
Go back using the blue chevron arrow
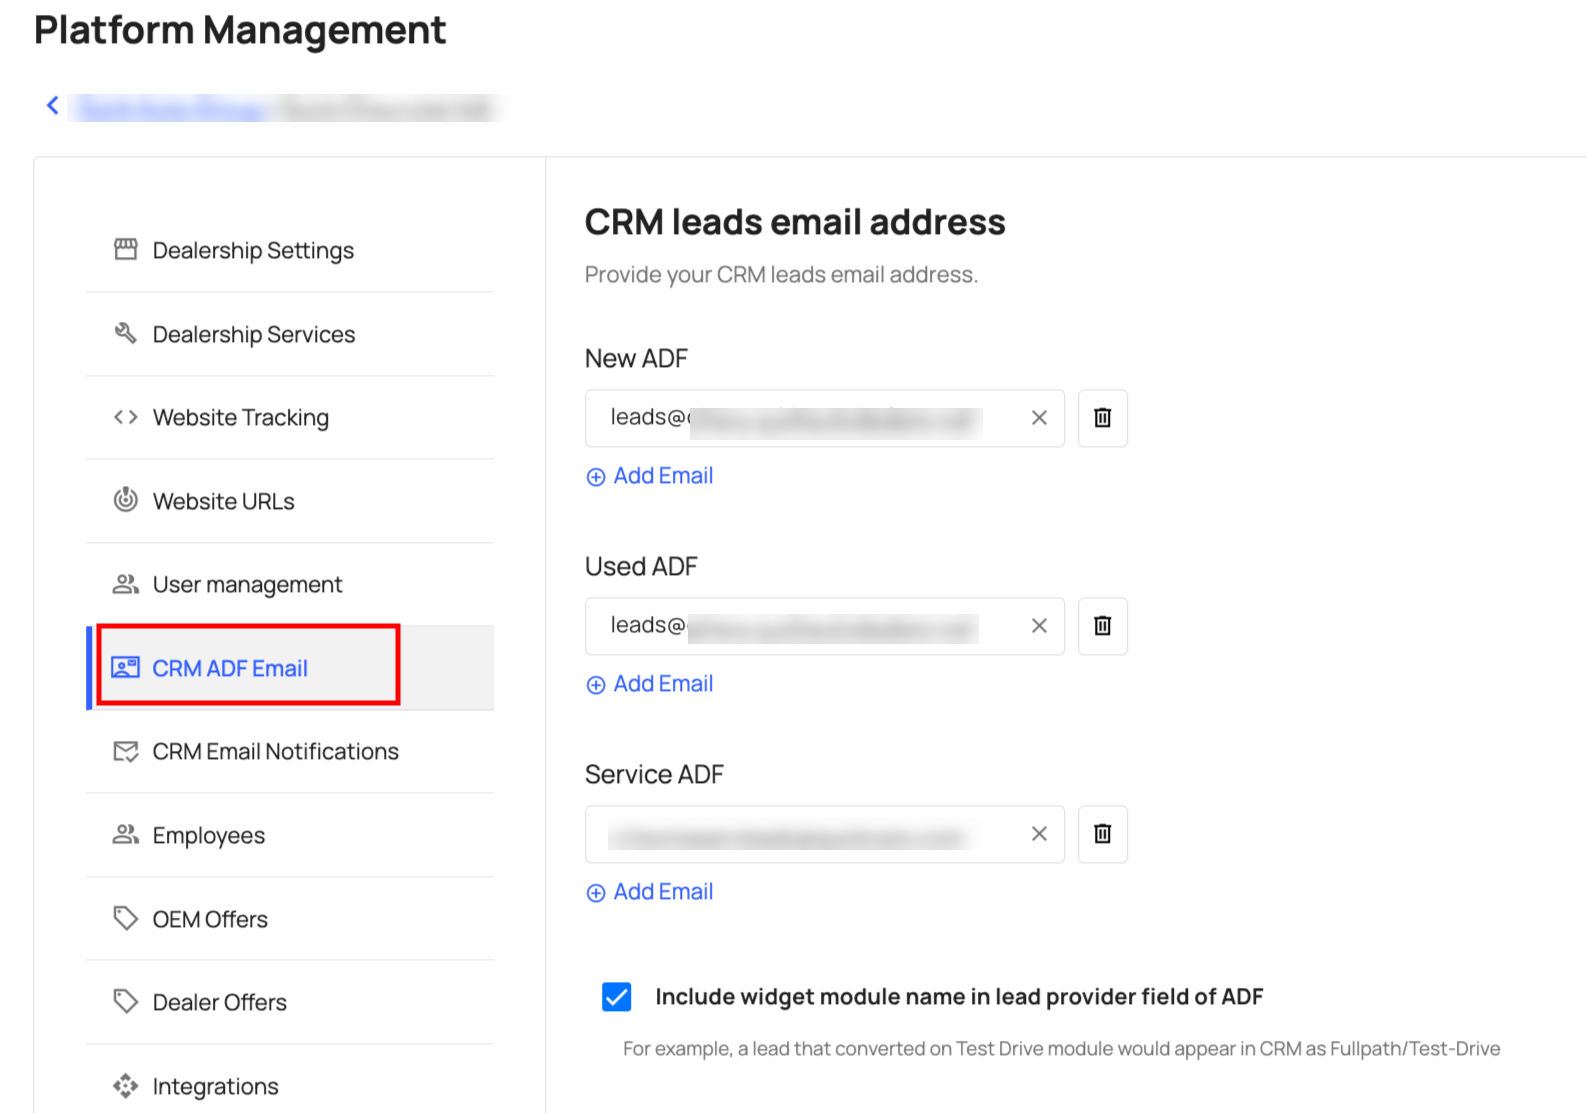pos(53,105)
